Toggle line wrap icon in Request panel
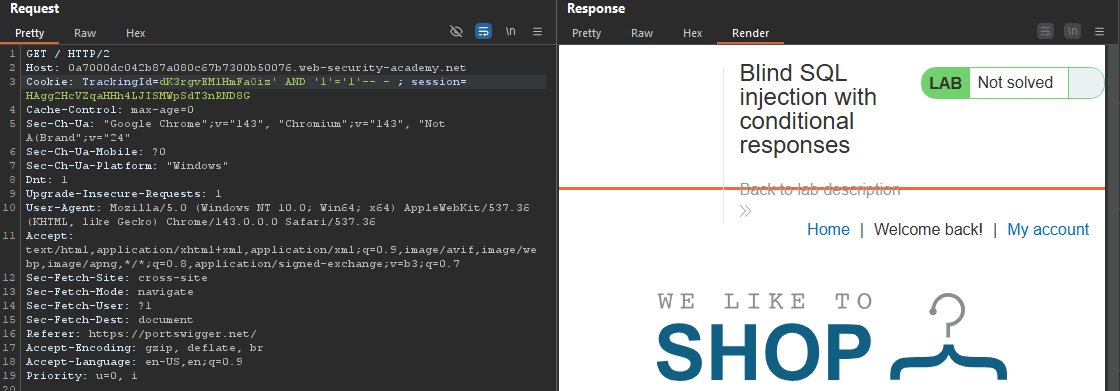This screenshot has height=391, width=1120. click(x=484, y=31)
